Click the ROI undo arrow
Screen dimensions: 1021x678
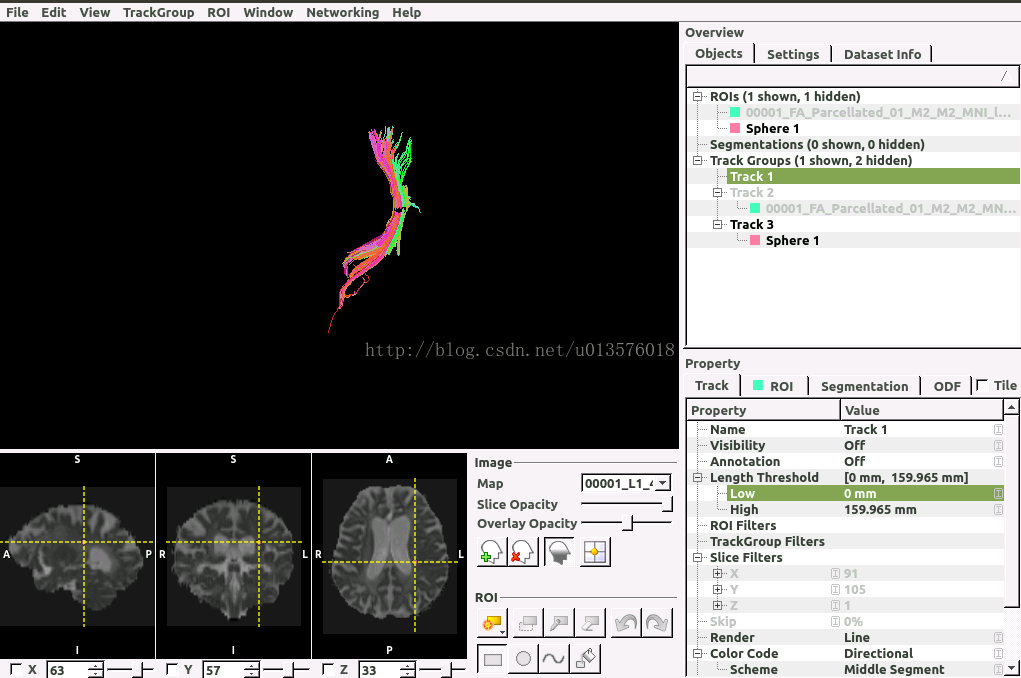pos(626,624)
